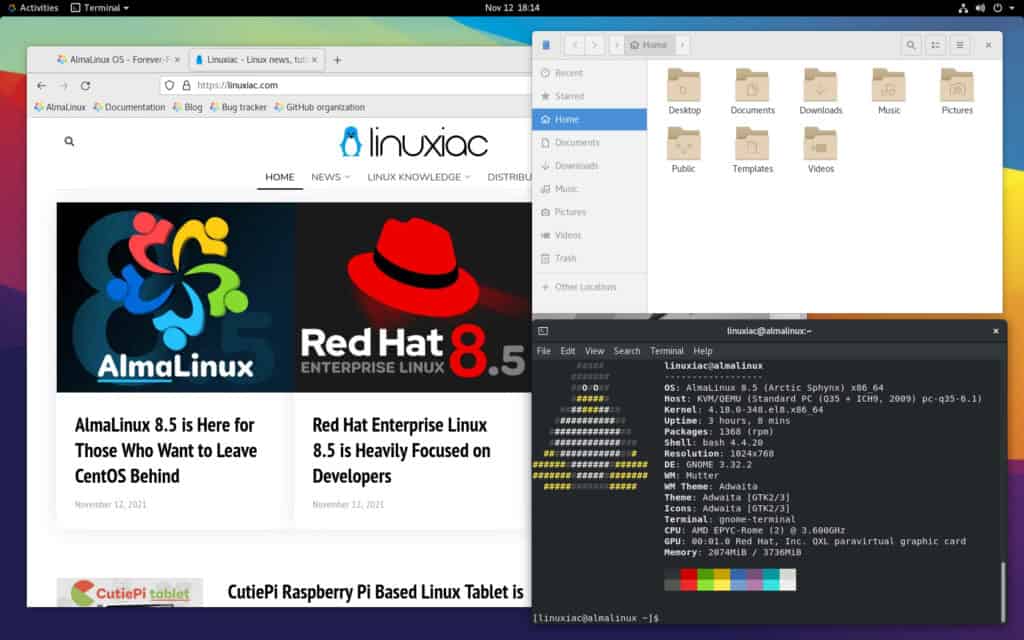Select Other Locations in Files sidebar
This screenshot has width=1024, height=640.
coord(590,287)
